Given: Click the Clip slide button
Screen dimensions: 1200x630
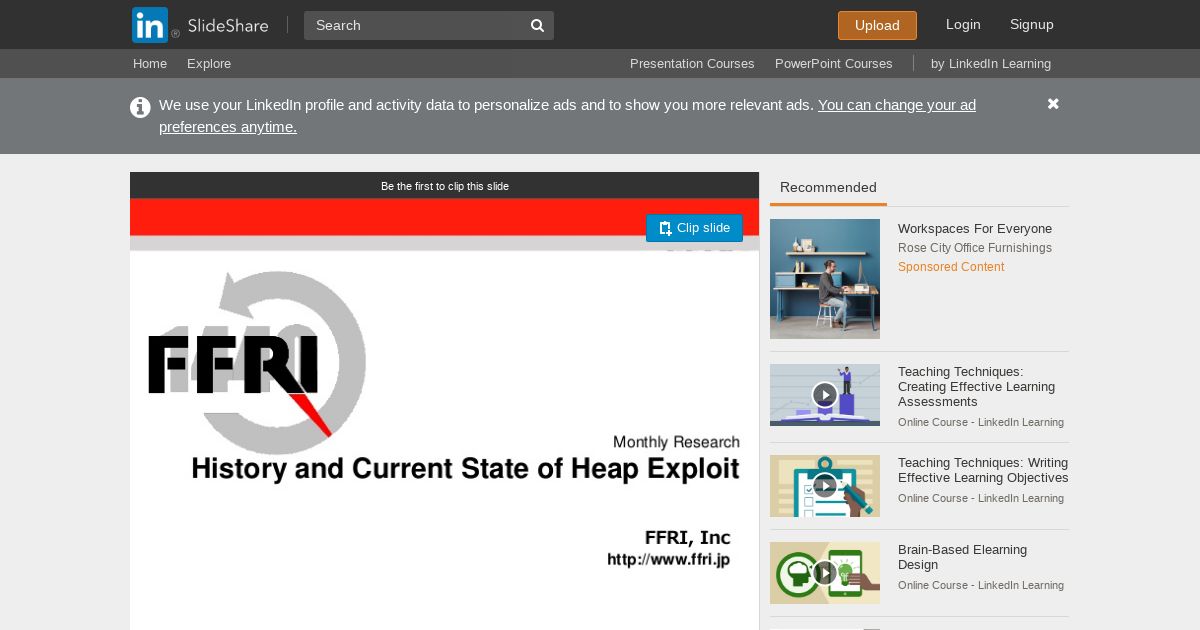Looking at the screenshot, I should tap(694, 228).
